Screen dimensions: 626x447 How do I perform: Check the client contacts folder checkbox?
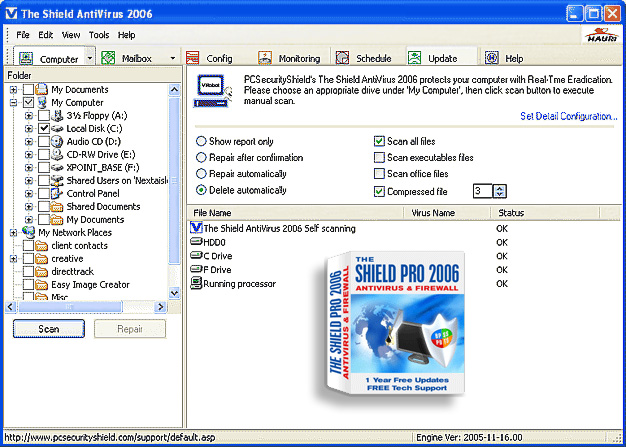point(28,245)
